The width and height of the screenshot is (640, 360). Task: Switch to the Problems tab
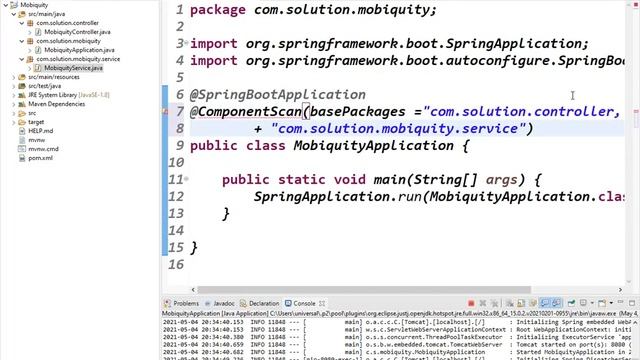181,303
